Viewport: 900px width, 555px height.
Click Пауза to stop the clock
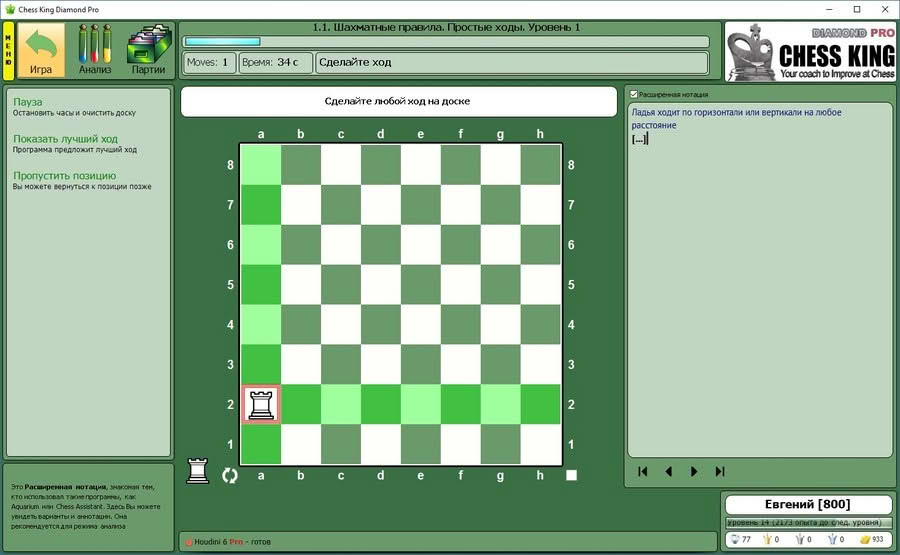click(x=28, y=102)
